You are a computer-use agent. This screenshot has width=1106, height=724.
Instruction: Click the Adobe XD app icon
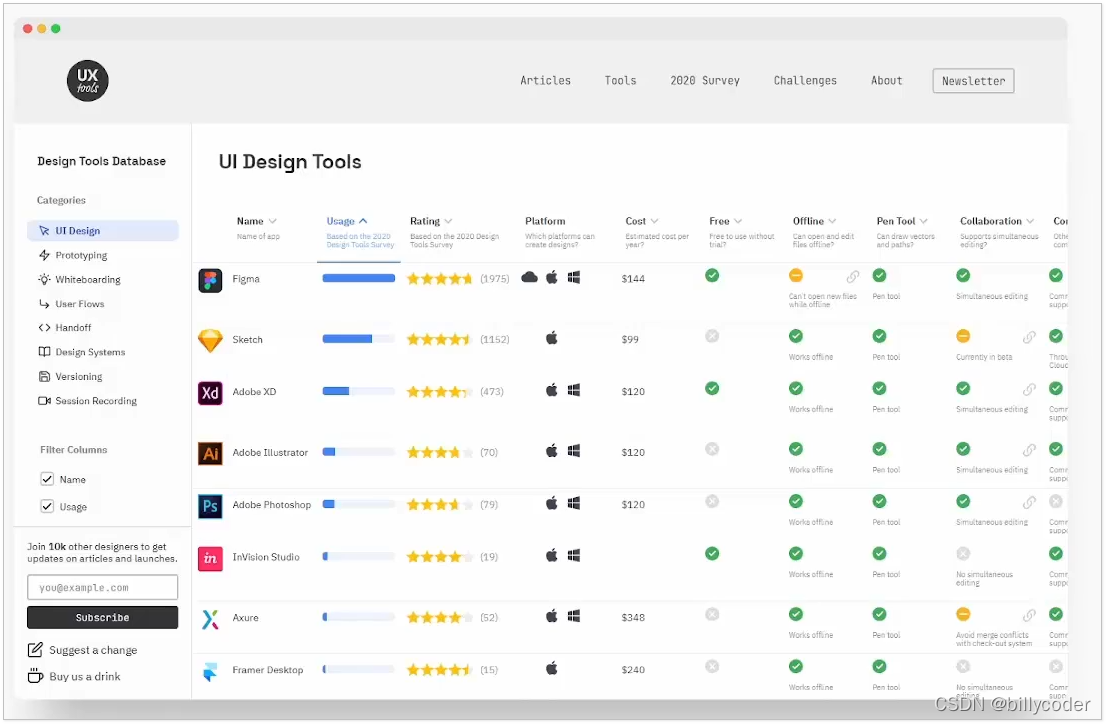pyautogui.click(x=210, y=393)
